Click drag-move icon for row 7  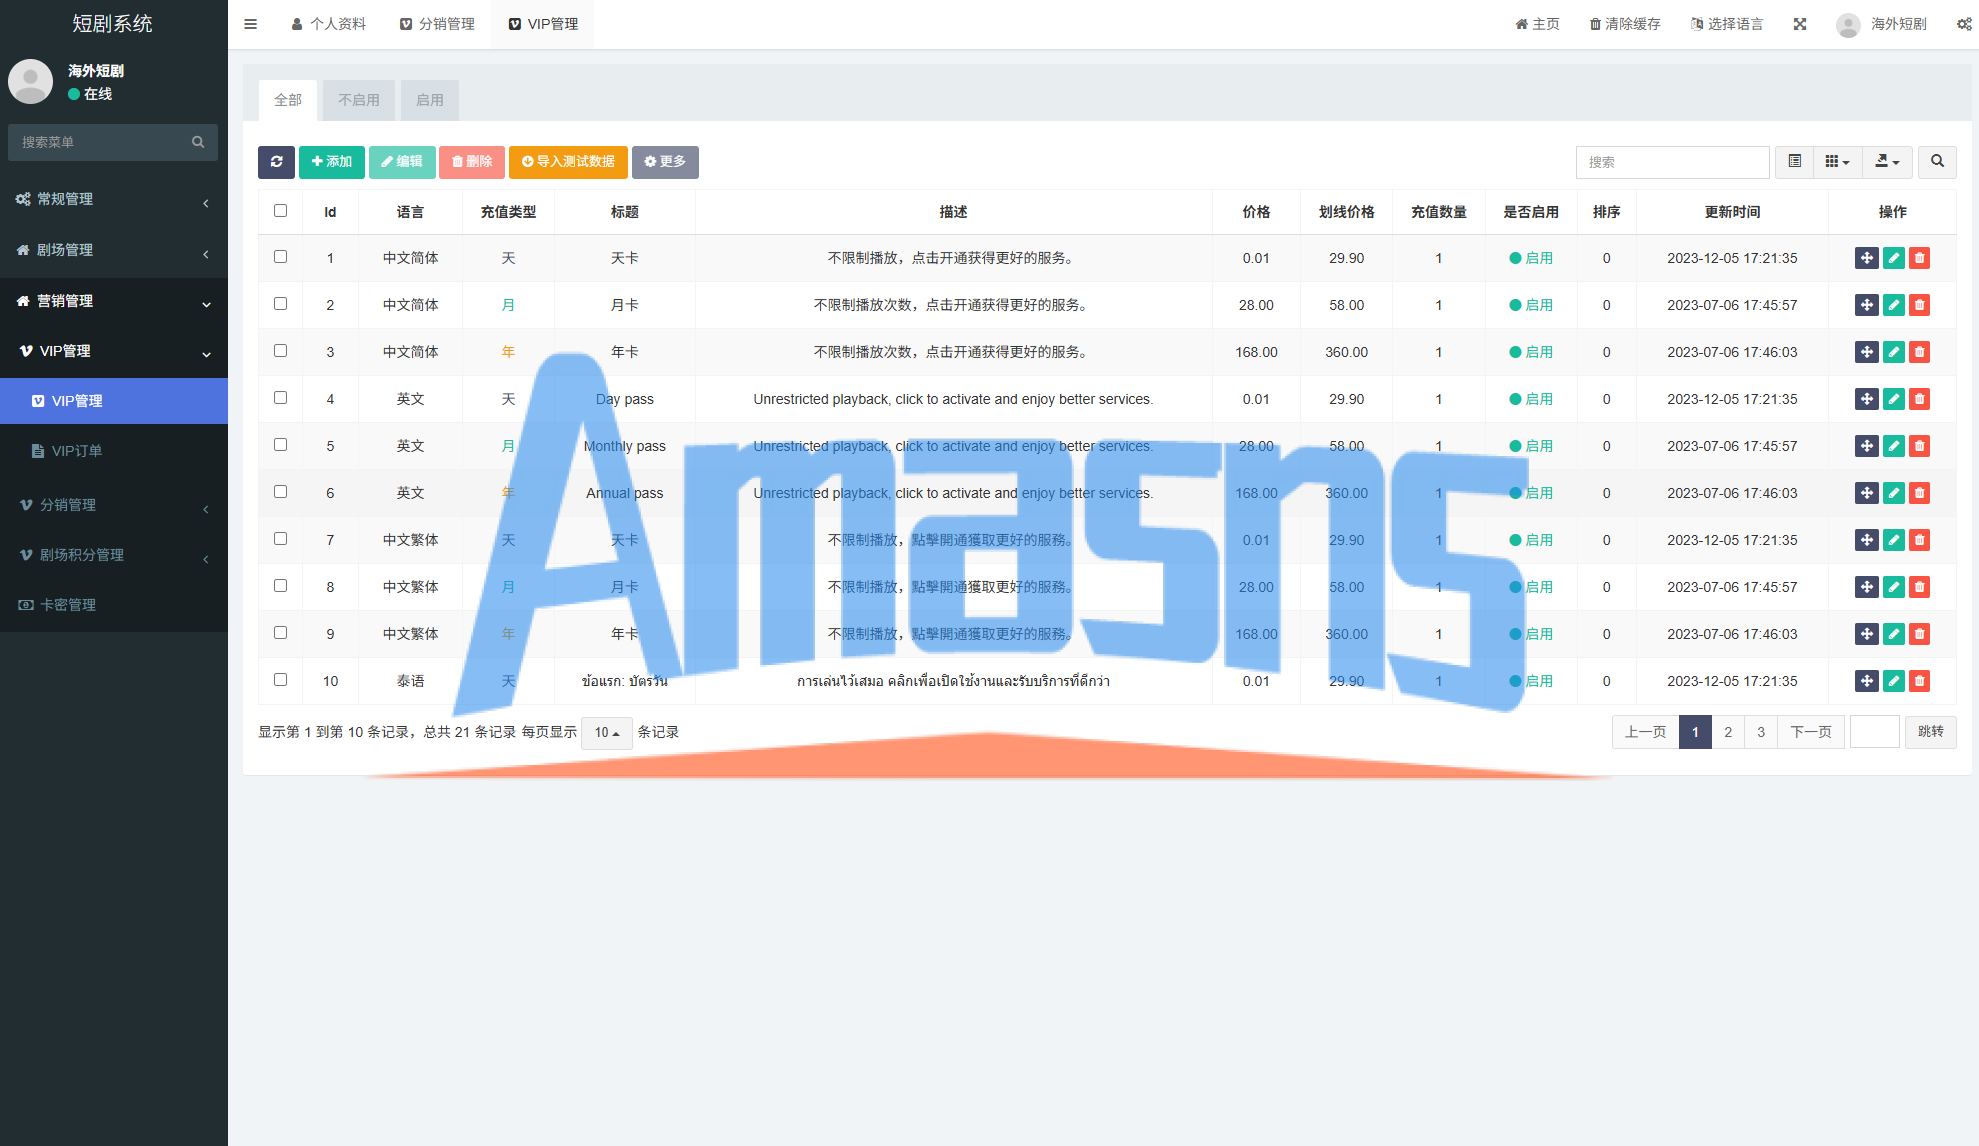(x=1866, y=540)
